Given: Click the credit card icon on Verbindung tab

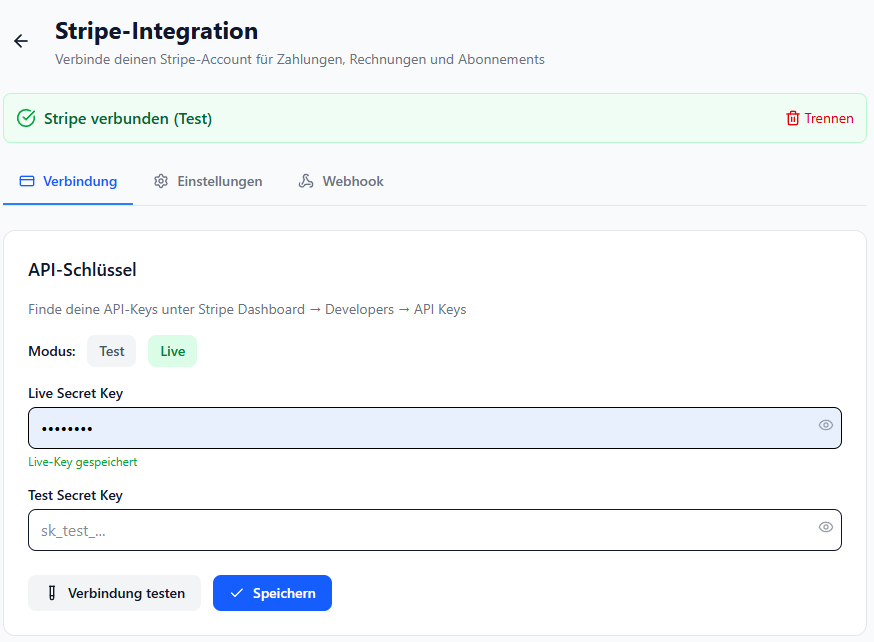Looking at the screenshot, I should (x=27, y=181).
